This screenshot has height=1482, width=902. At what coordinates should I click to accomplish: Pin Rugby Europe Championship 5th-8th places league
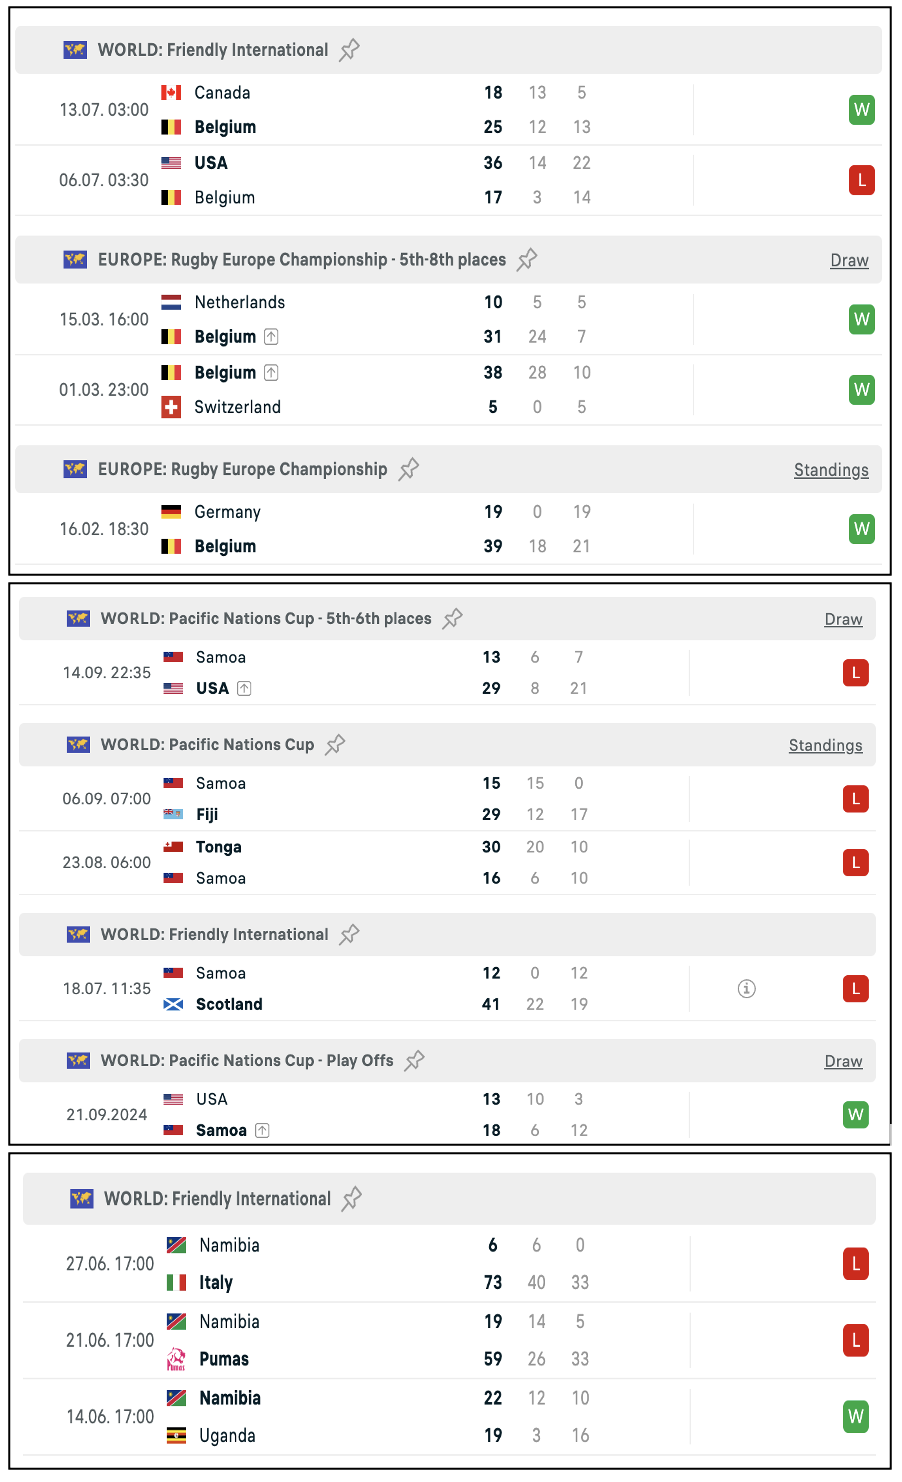click(527, 260)
